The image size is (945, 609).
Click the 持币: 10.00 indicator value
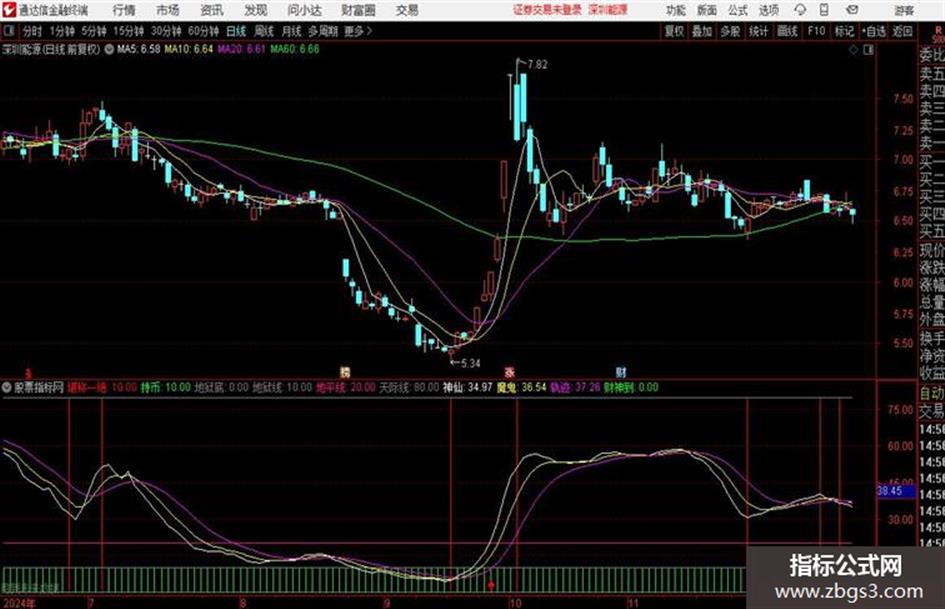click(165, 388)
